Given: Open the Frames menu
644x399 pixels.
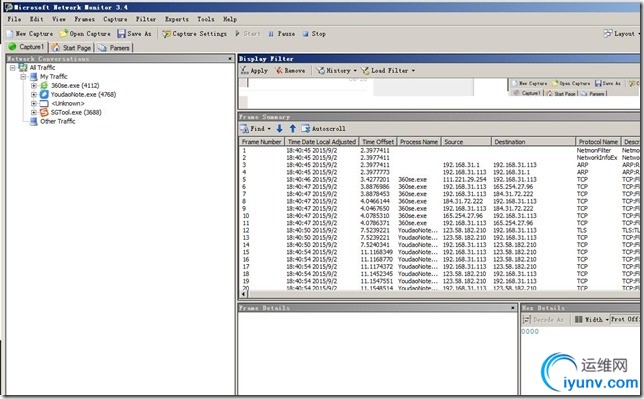Looking at the screenshot, I should coord(85,19).
